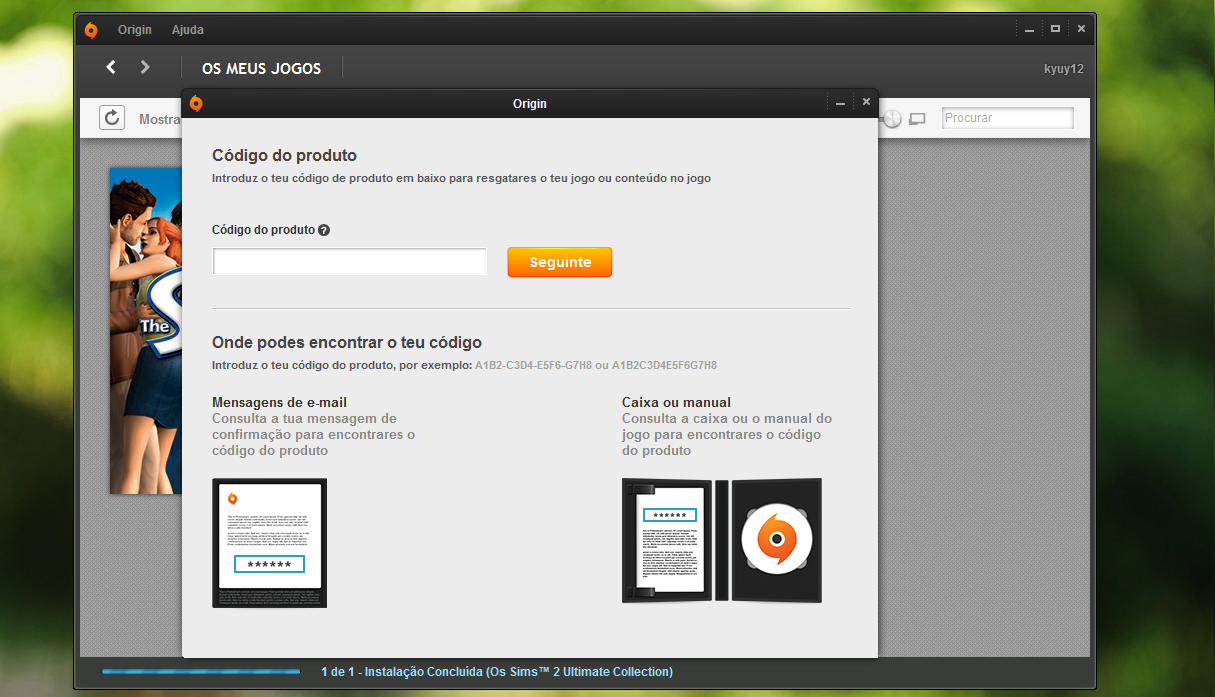Image resolution: width=1215 pixels, height=697 pixels.
Task: Open the Ajuda menu
Action: click(x=188, y=30)
